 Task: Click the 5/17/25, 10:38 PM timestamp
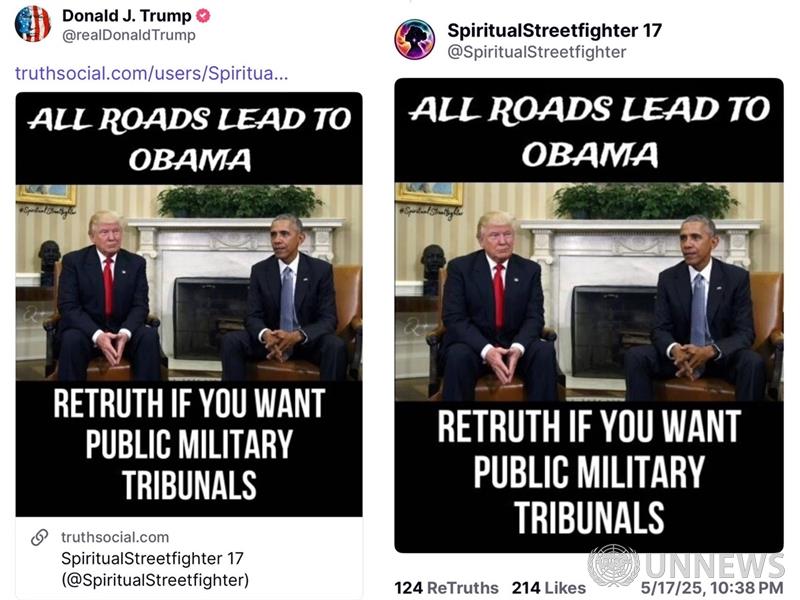tap(712, 588)
